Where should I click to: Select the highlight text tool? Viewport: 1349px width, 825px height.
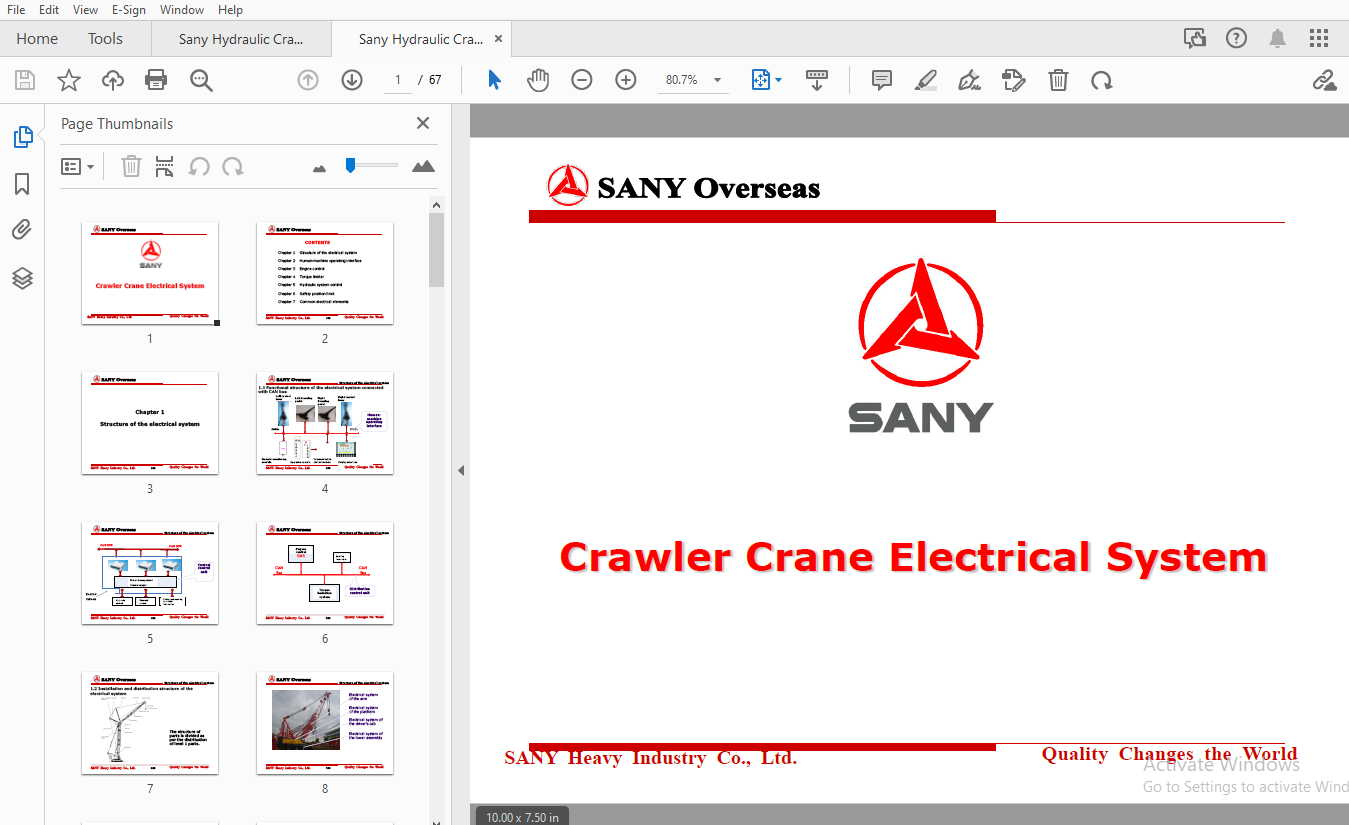(x=925, y=80)
